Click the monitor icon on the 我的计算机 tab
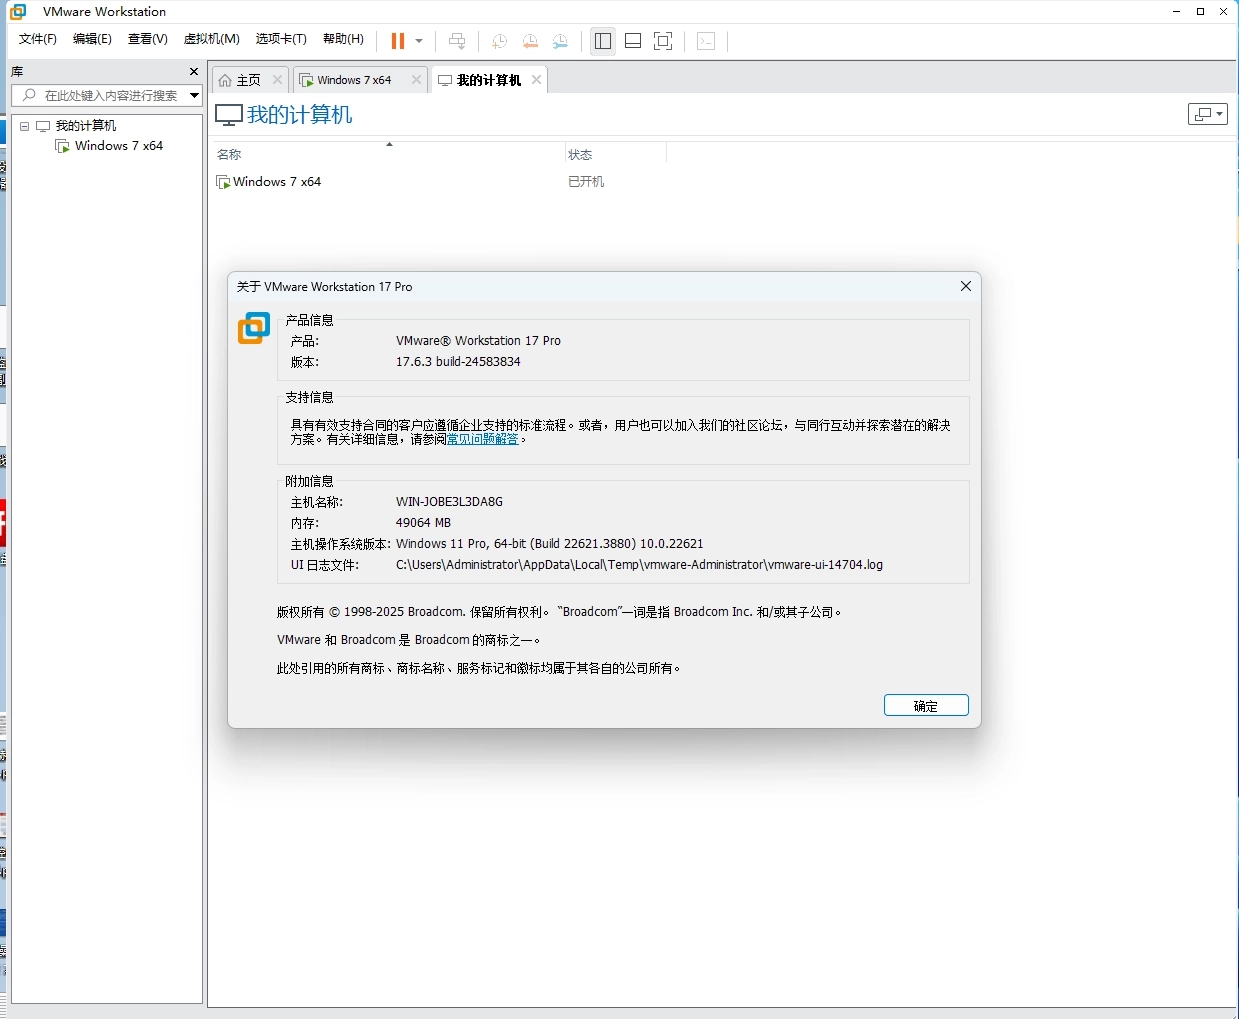Screen dimensions: 1239x1019 [x=445, y=80]
